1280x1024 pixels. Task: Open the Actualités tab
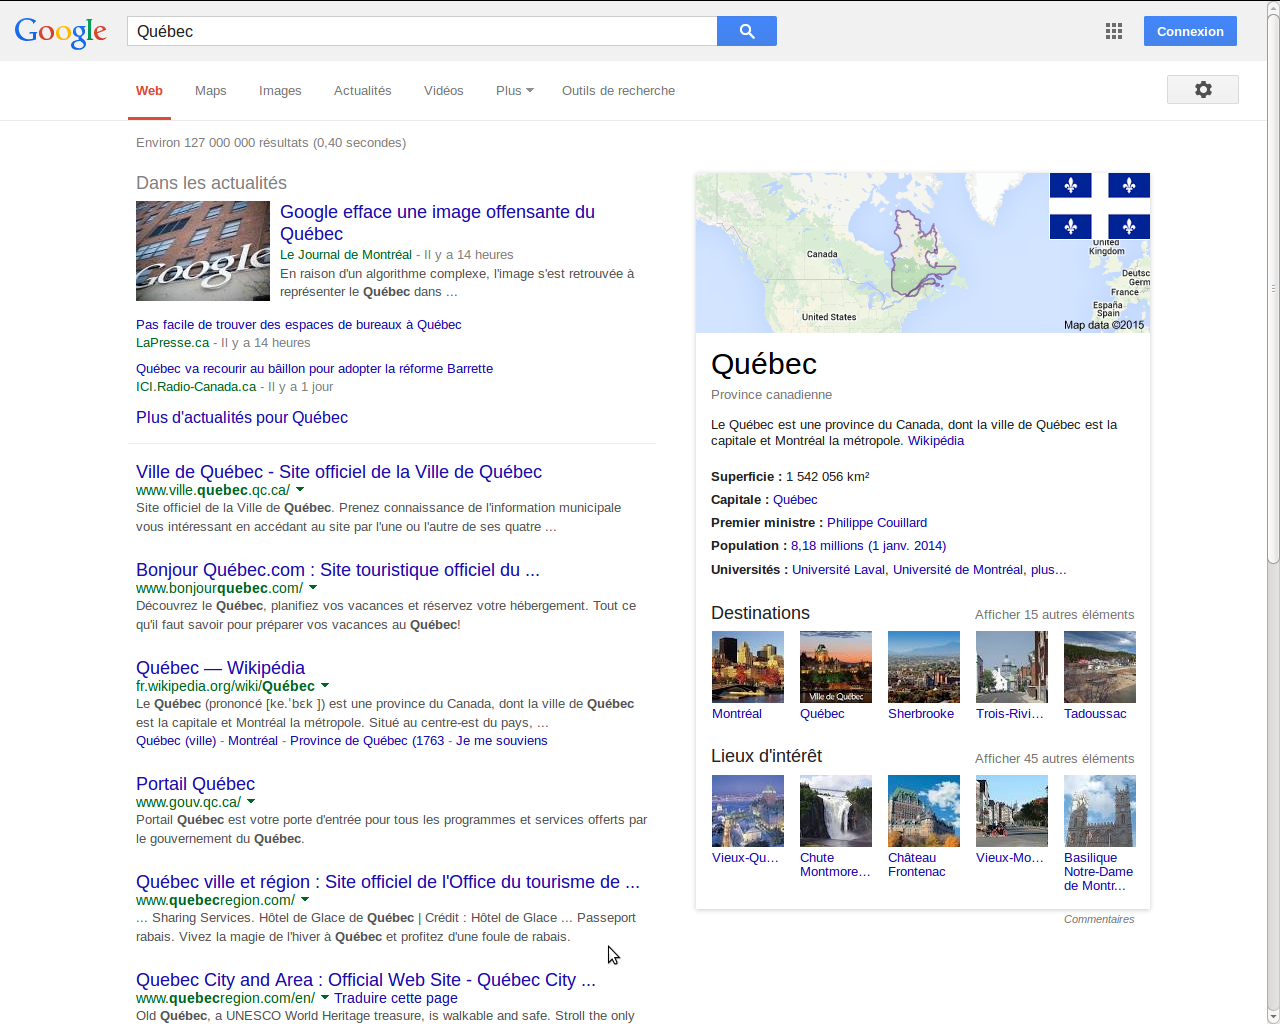(x=363, y=91)
